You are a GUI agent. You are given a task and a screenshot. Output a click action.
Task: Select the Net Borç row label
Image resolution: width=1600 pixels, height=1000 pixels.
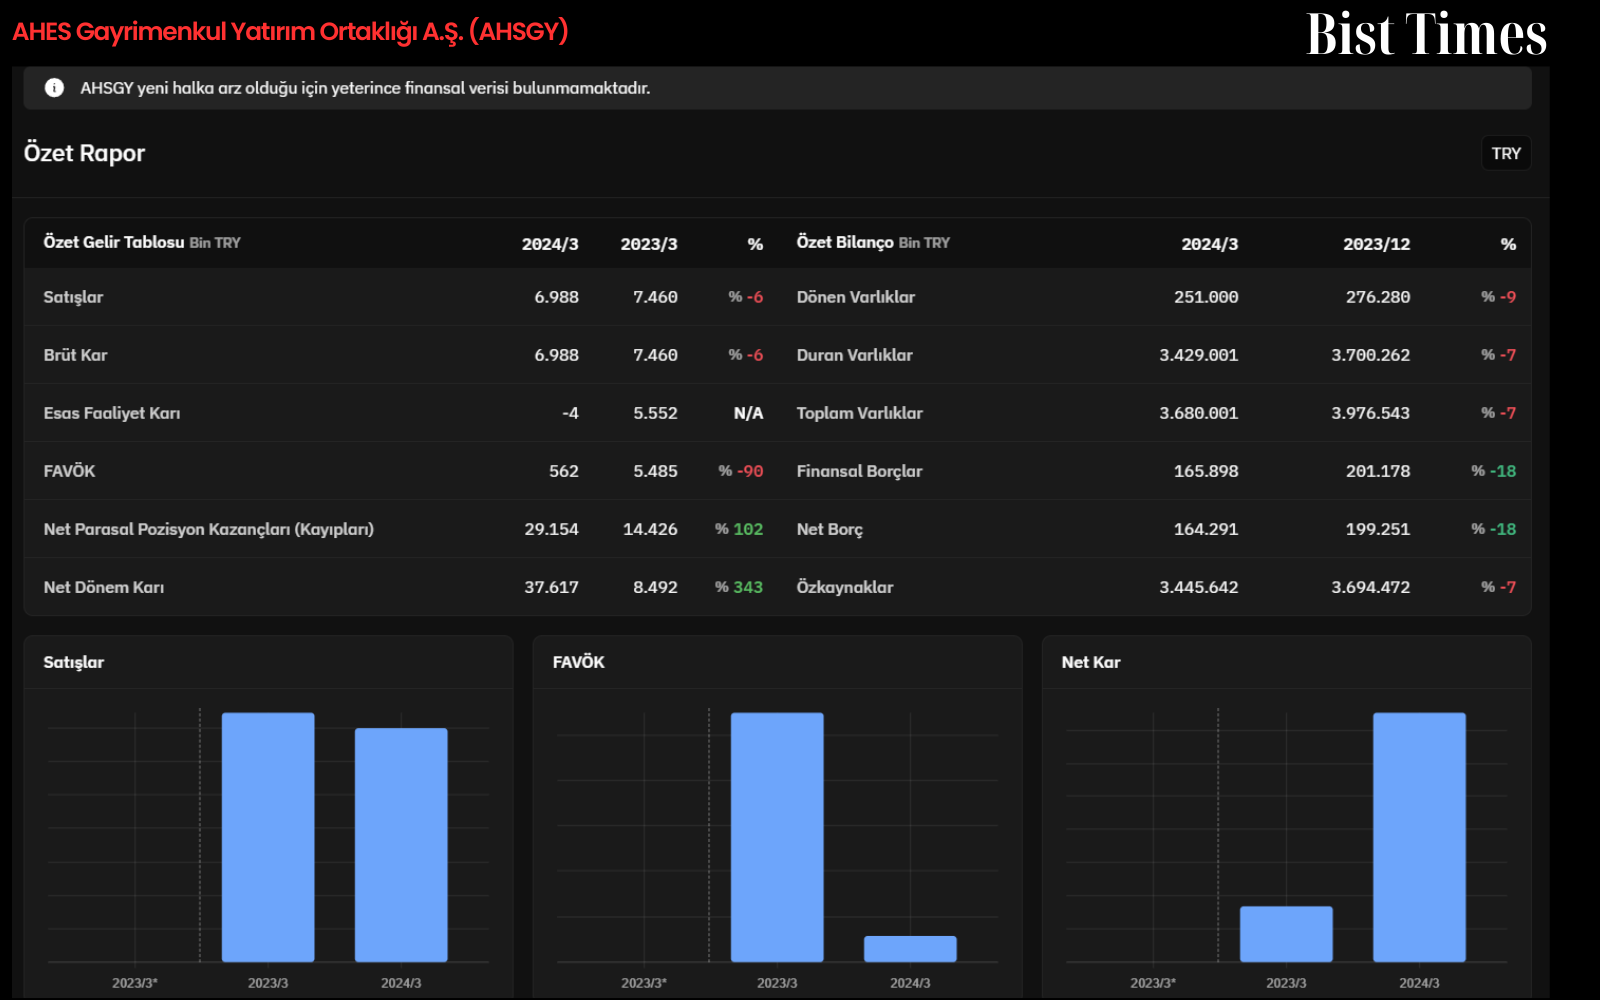tap(830, 529)
